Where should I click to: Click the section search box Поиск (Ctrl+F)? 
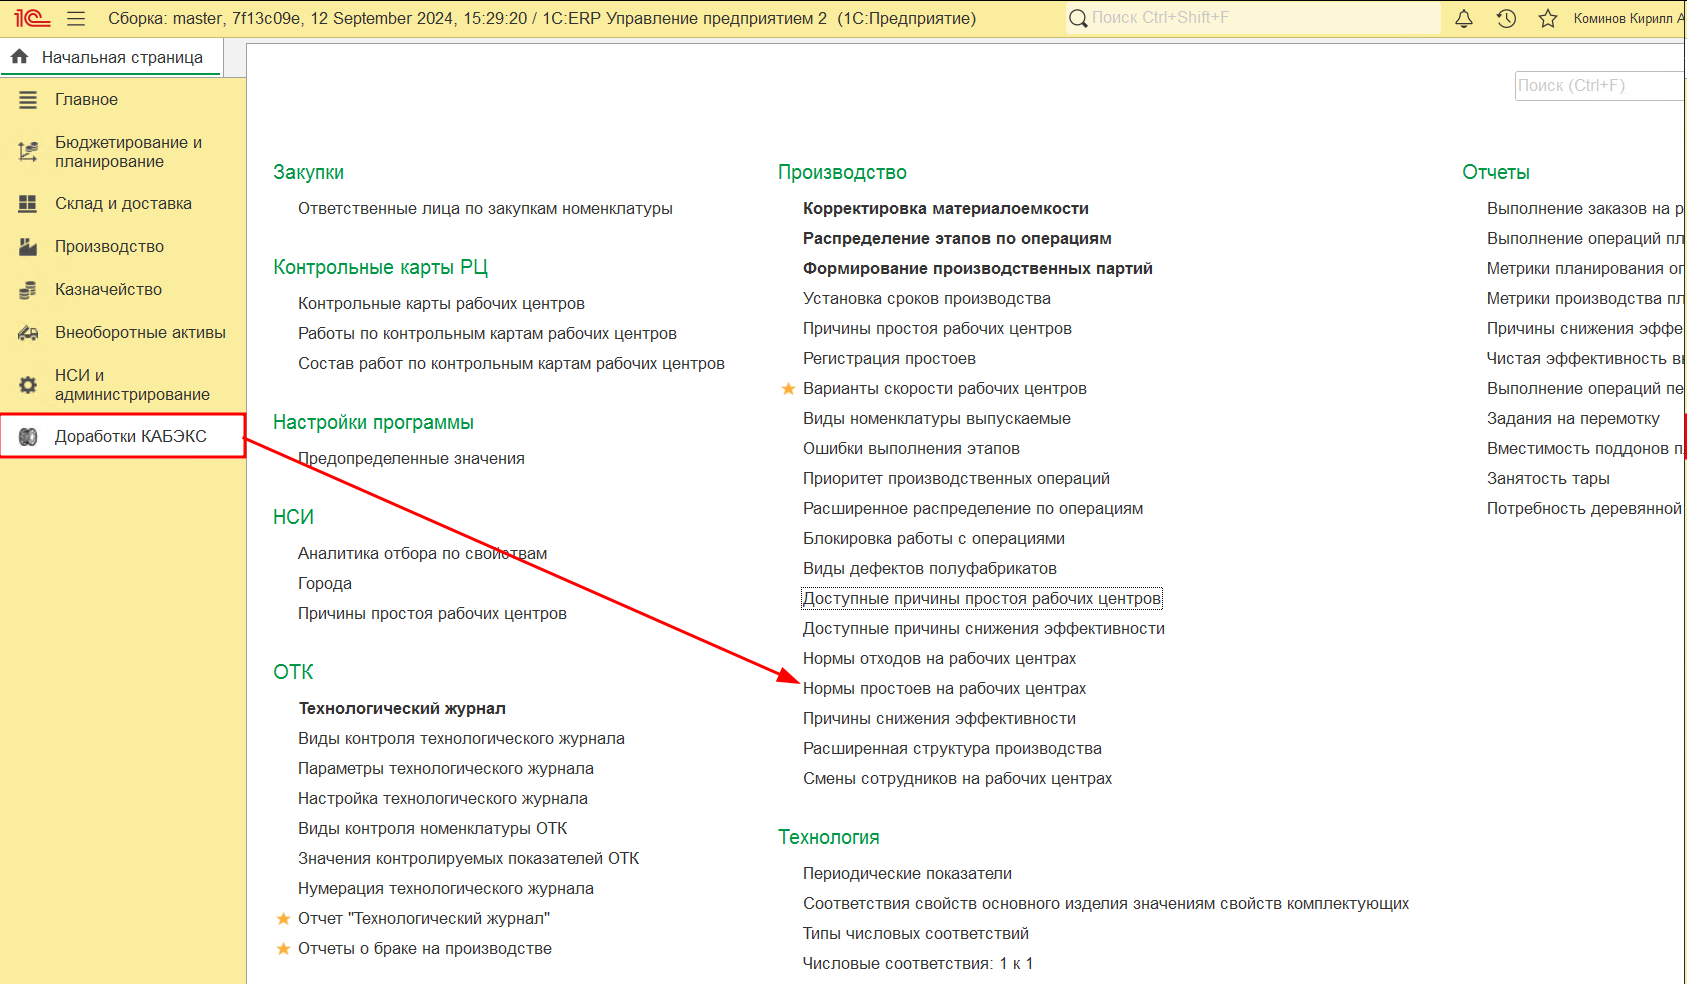1600,86
